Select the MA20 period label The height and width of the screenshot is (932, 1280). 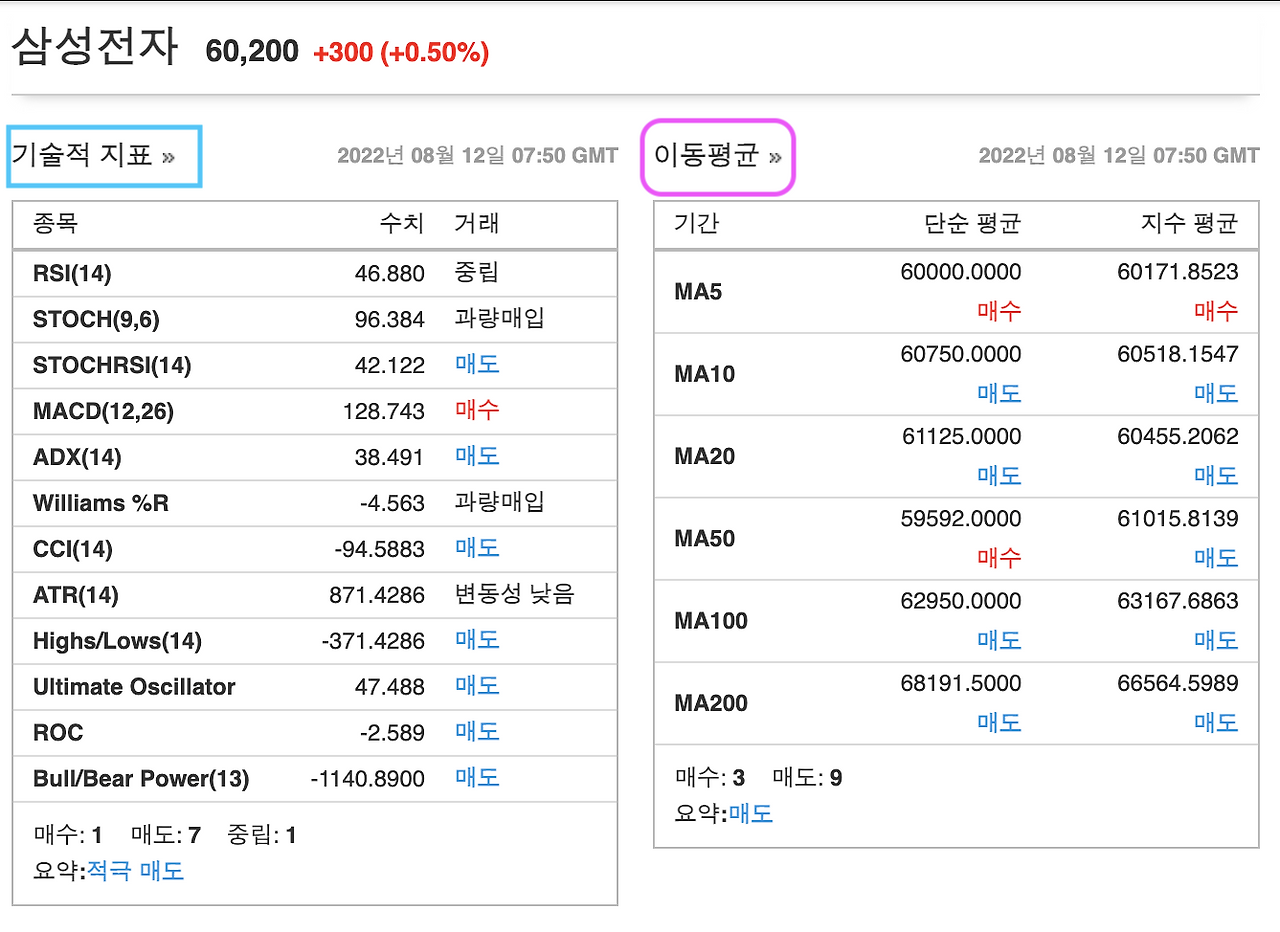[705, 456]
